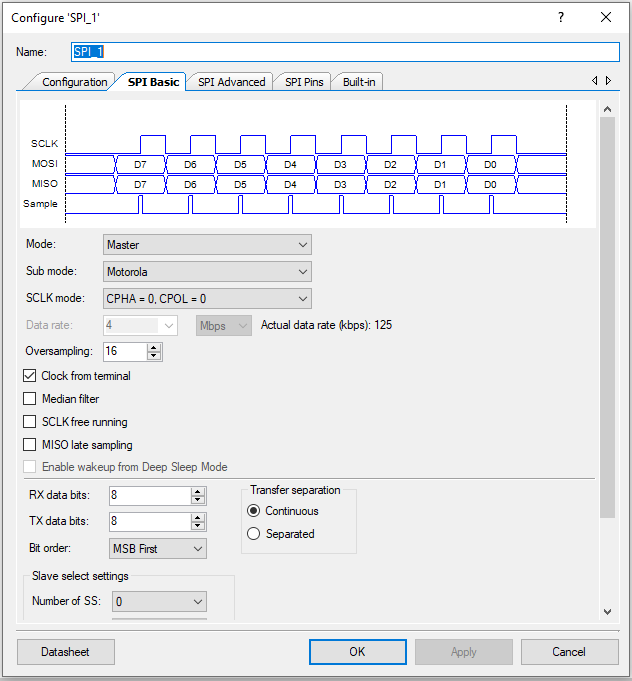Open the Built-in tab

pos(359,82)
